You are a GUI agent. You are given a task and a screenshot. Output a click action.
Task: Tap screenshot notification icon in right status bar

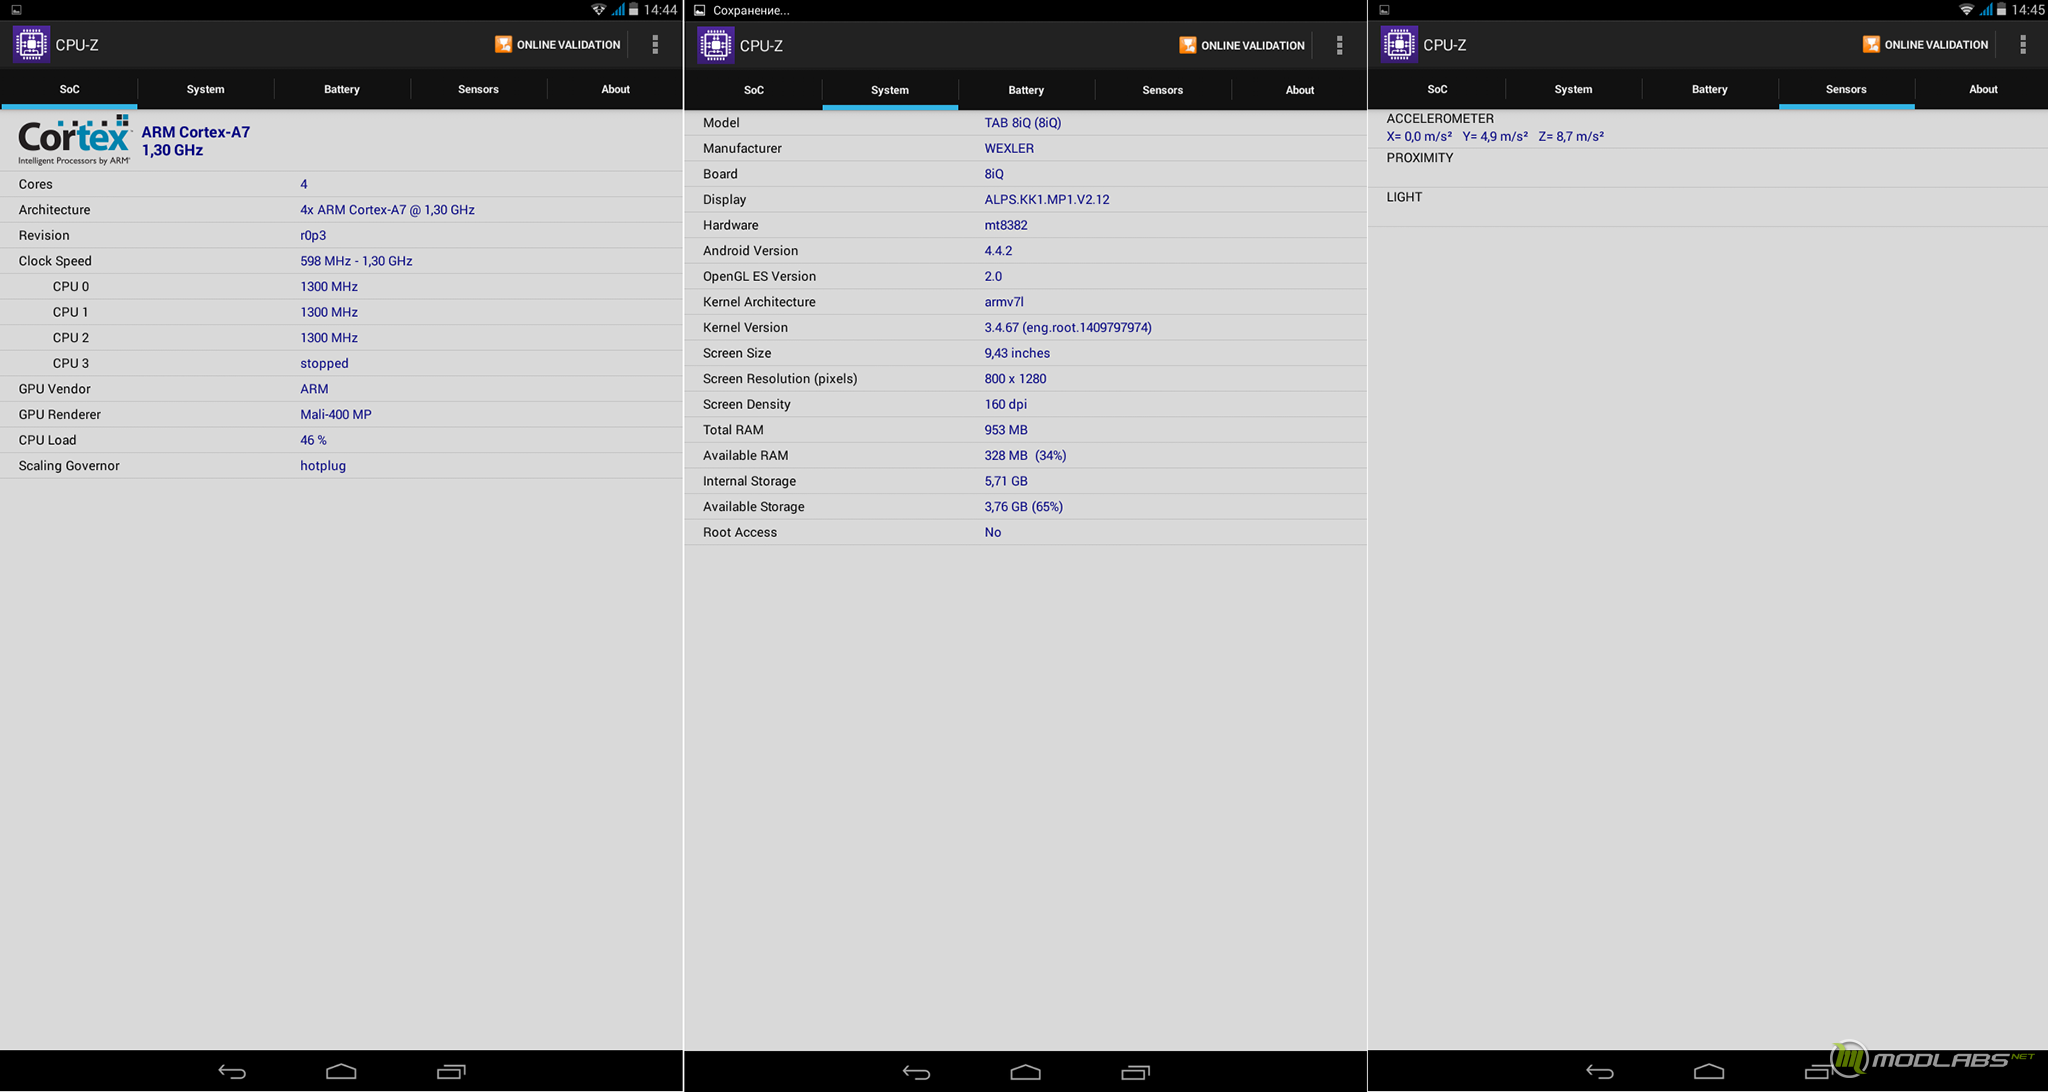coord(1384,9)
